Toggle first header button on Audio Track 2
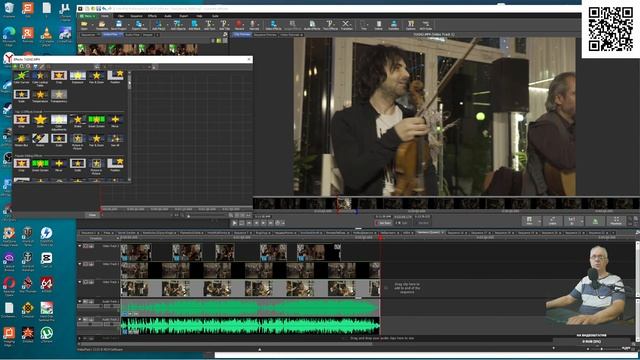This screenshot has width=640, height=360. (x=86, y=320)
